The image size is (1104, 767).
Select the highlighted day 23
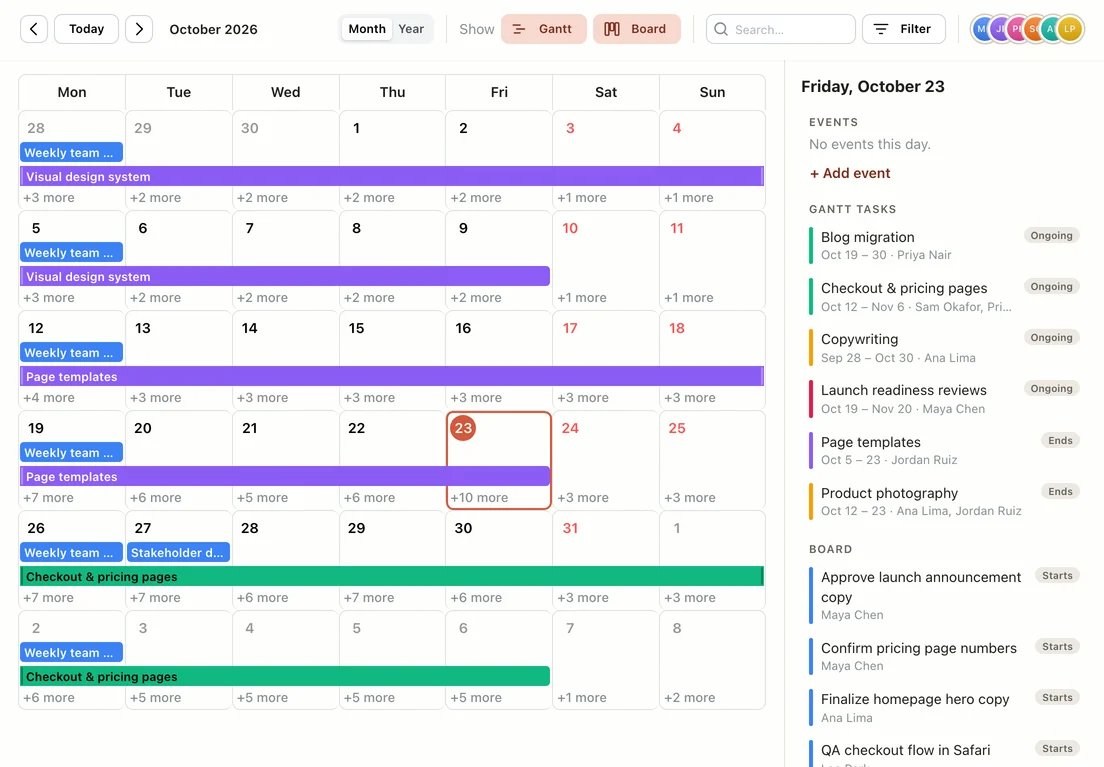point(463,428)
